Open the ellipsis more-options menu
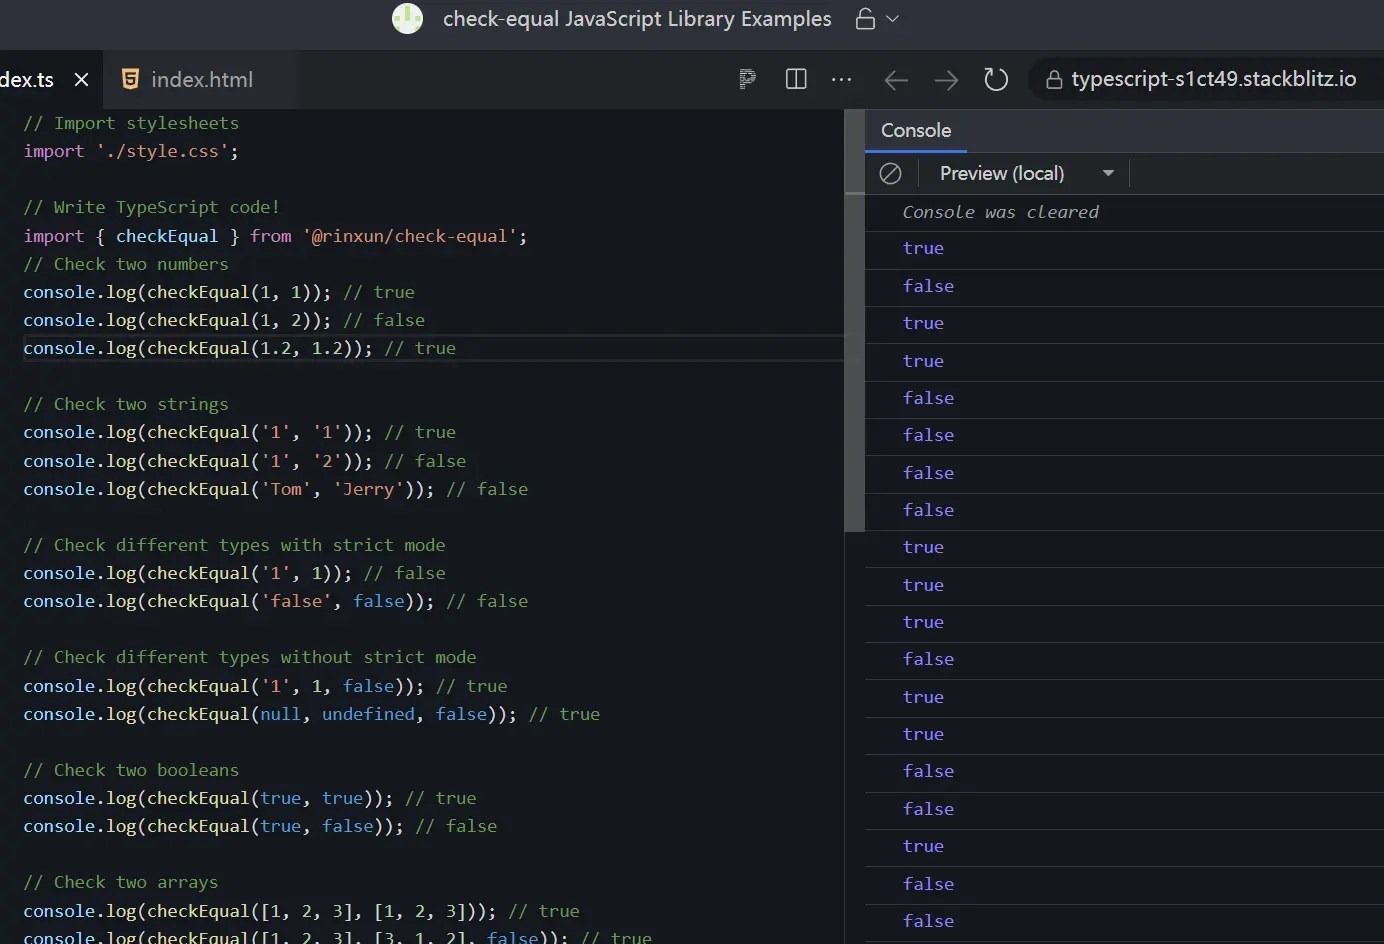 click(842, 80)
